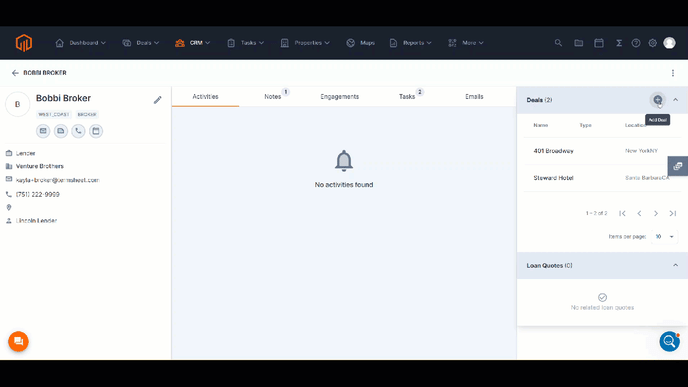Open the More menu
The width and height of the screenshot is (688, 387).
466,43
